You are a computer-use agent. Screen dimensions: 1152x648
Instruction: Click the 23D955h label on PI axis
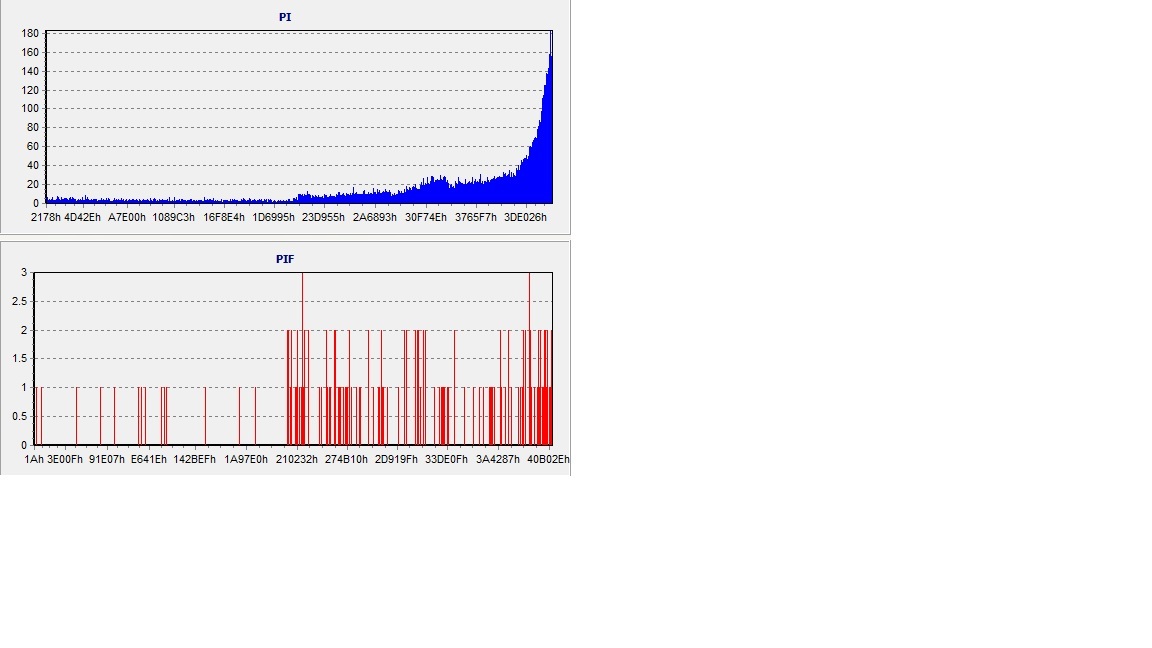click(x=323, y=217)
